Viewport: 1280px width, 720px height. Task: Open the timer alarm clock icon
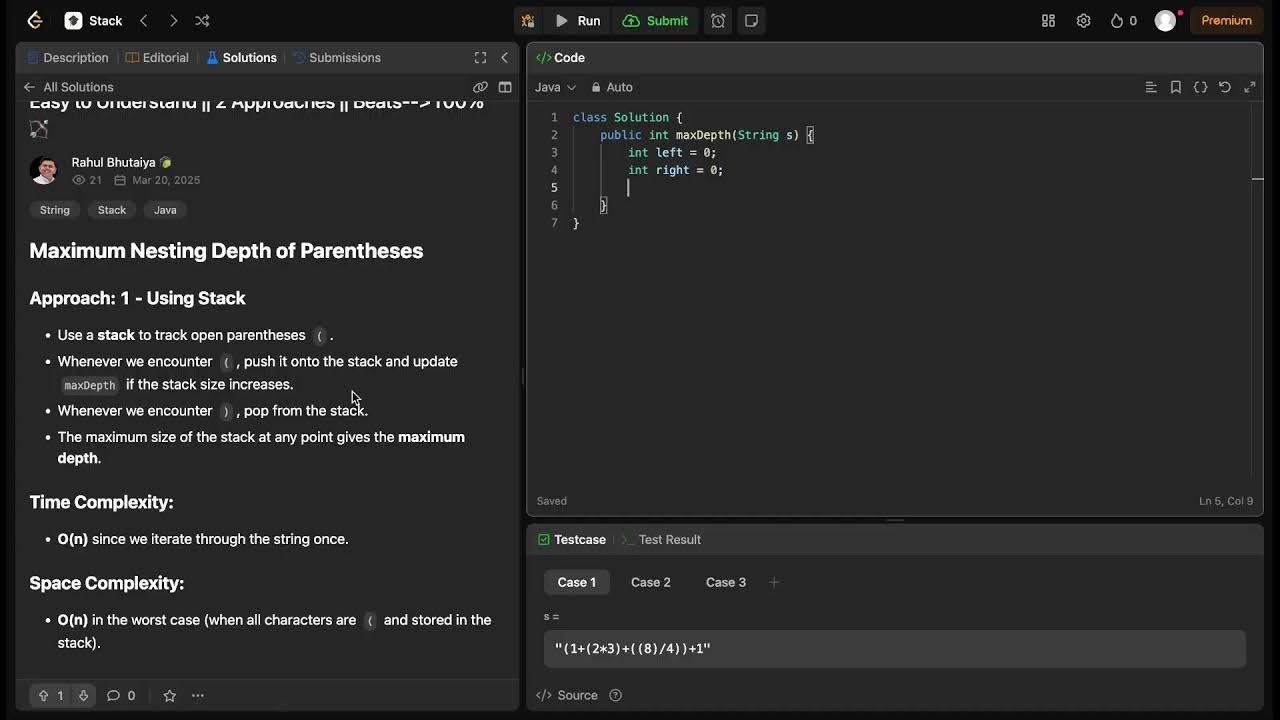pyautogui.click(x=718, y=20)
